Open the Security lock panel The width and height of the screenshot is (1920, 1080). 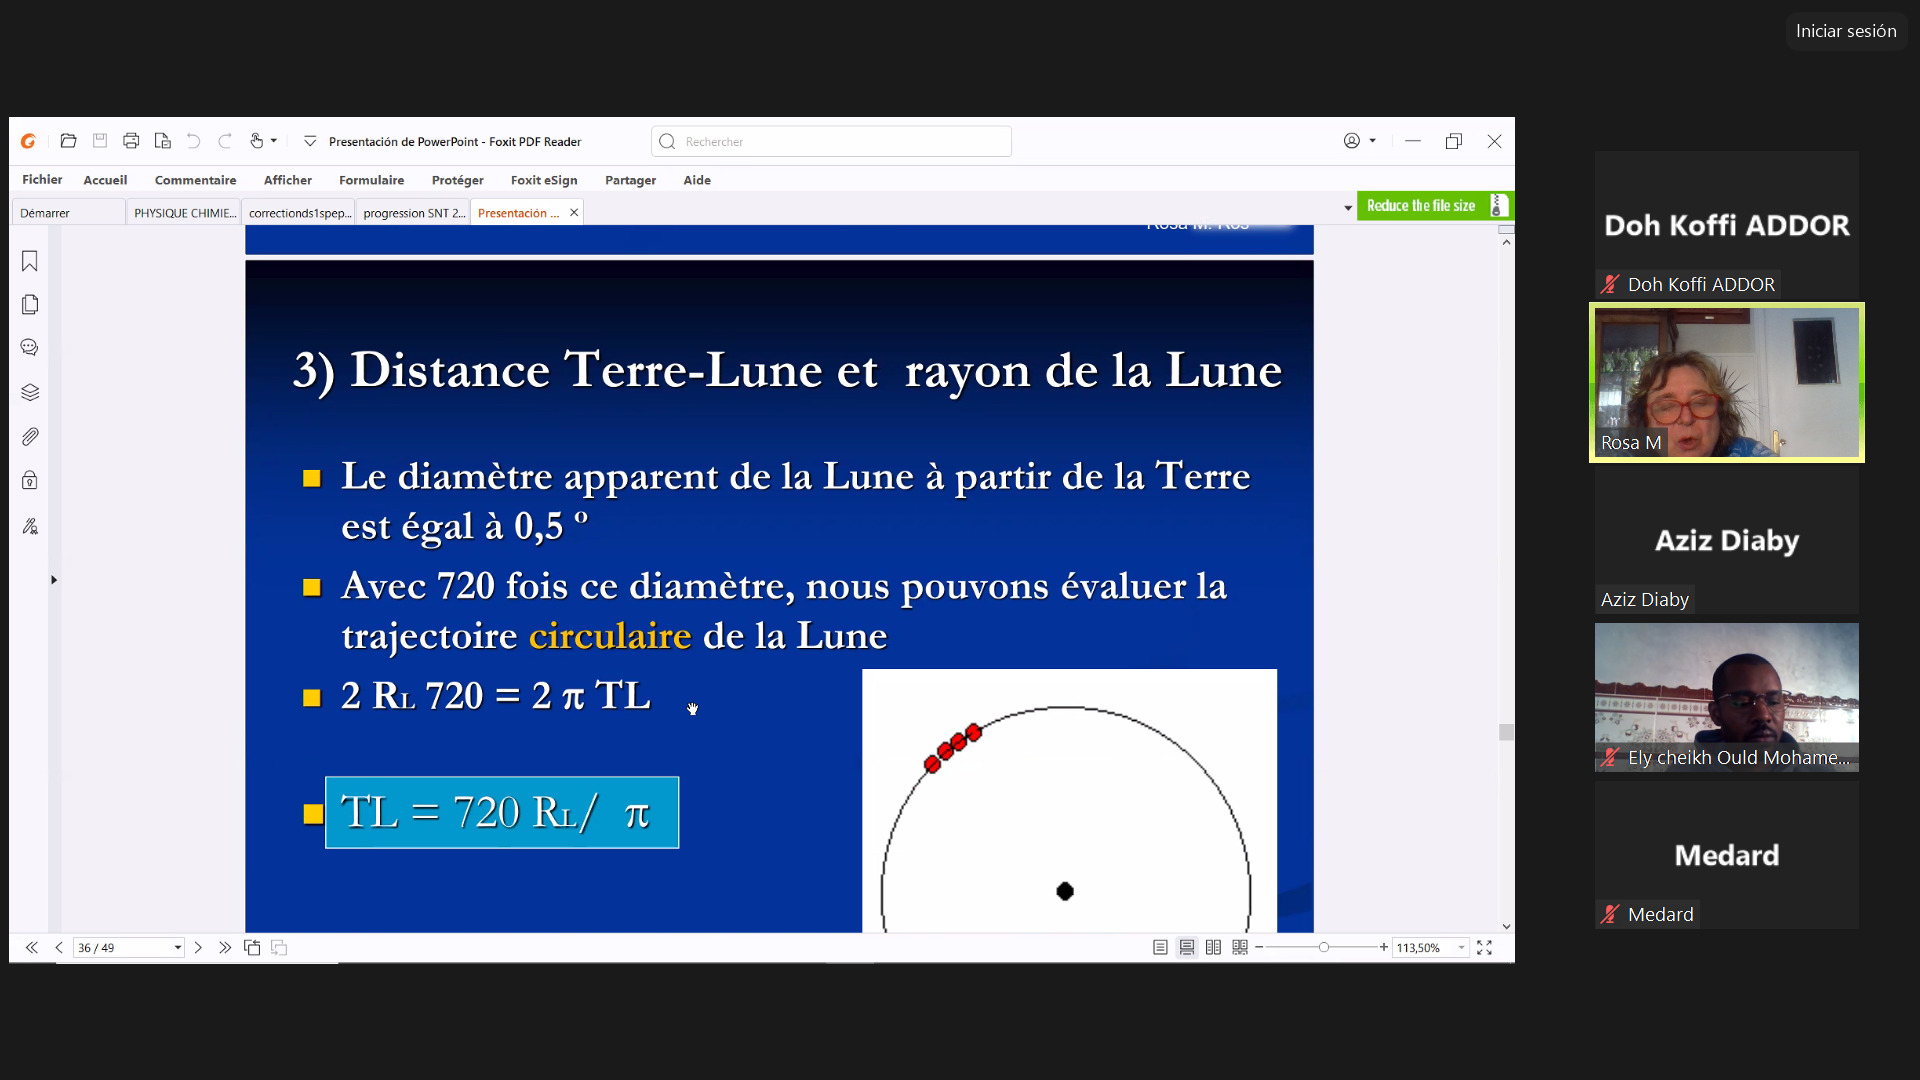pos(30,481)
